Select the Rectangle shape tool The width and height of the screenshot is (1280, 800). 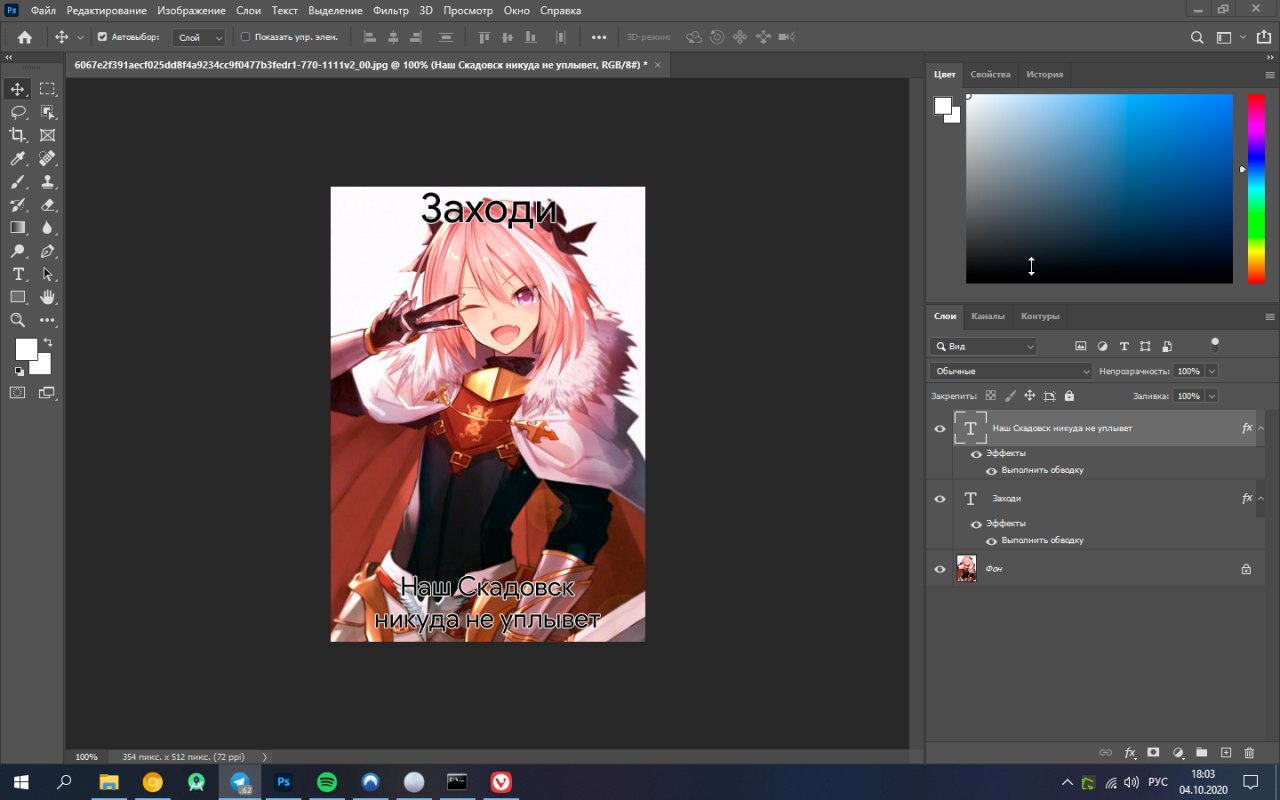18,297
